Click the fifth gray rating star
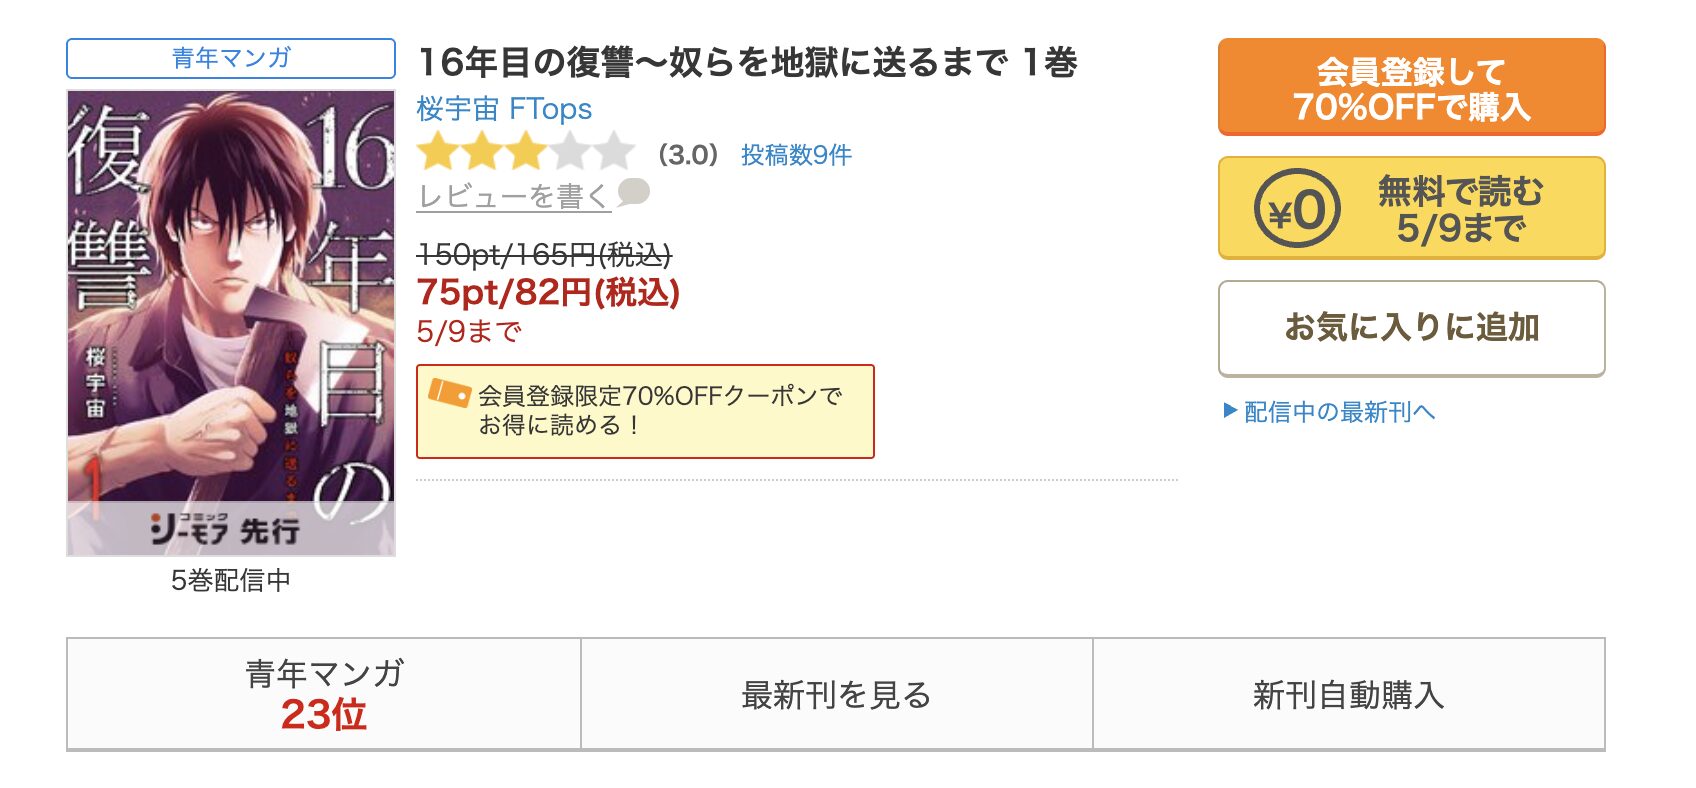The height and width of the screenshot is (788, 1696). tap(613, 153)
